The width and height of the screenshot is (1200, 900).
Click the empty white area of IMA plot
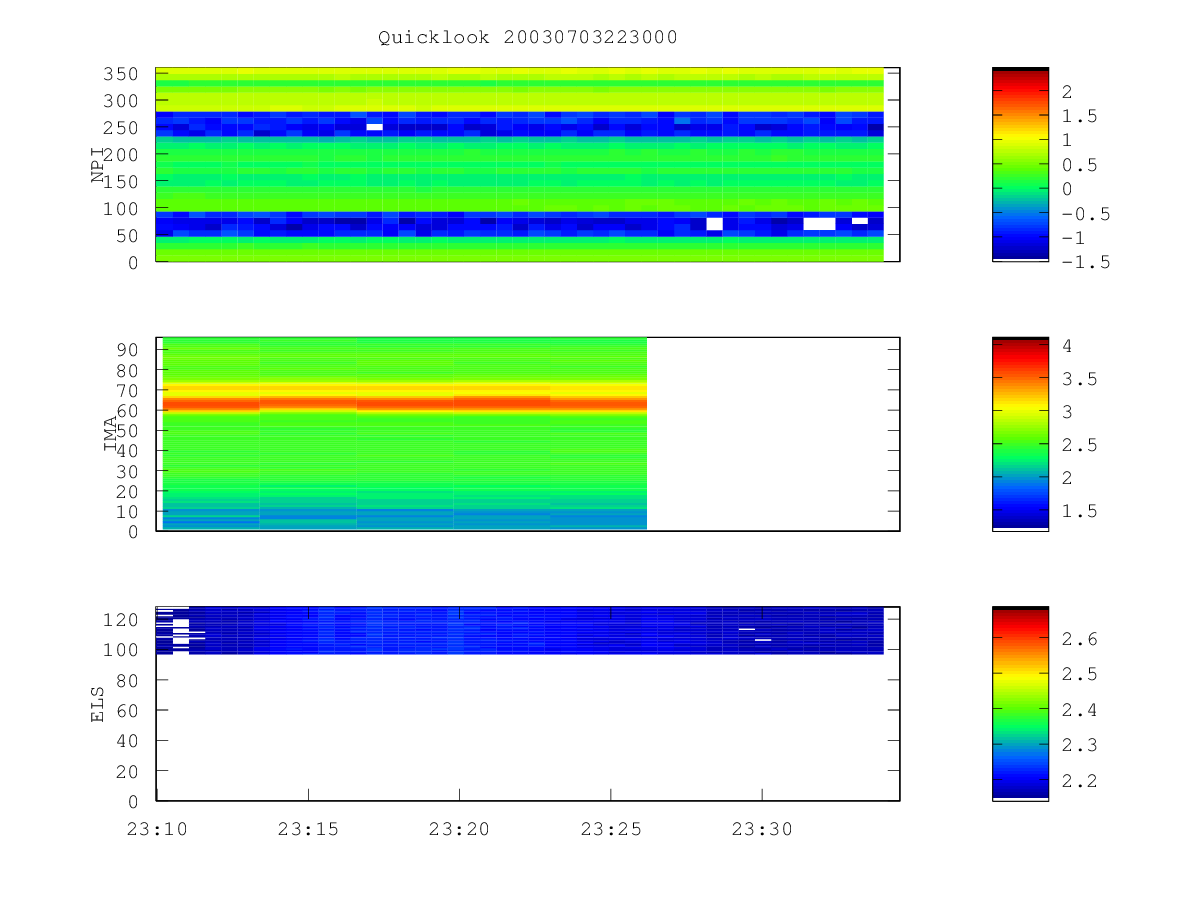coord(773,434)
